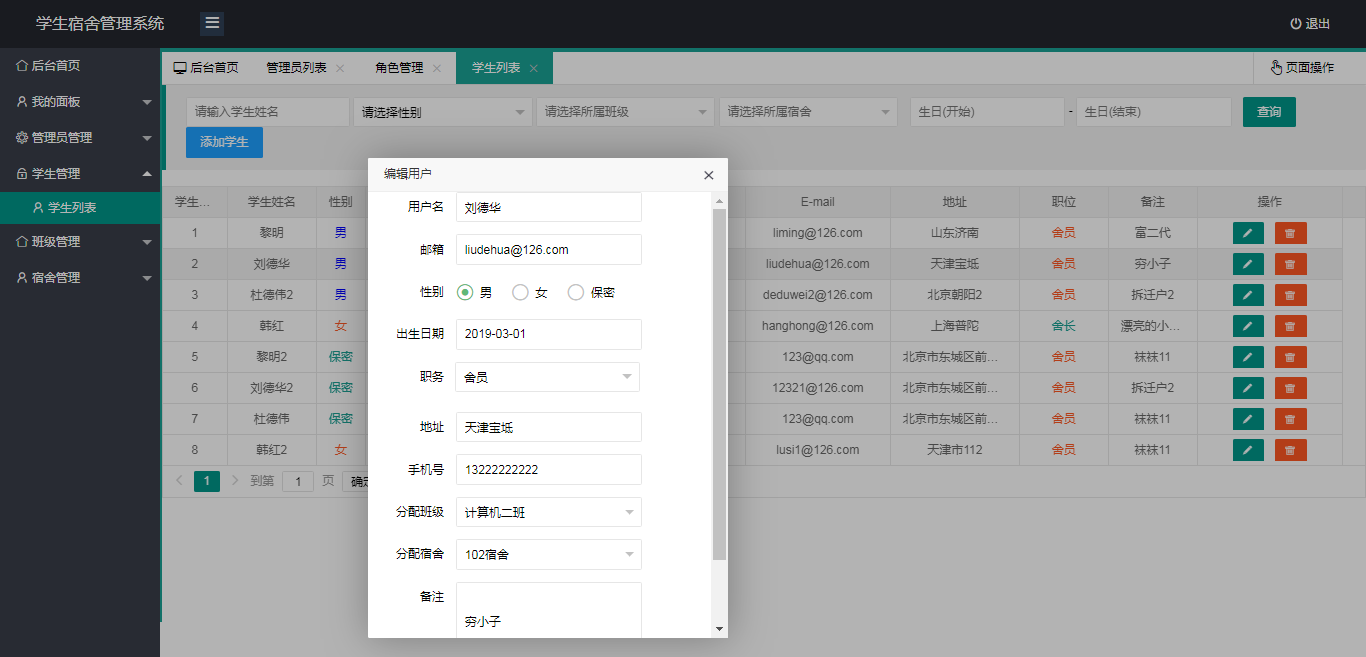
Task: Switch to the 角色管理 tab
Action: (x=398, y=67)
